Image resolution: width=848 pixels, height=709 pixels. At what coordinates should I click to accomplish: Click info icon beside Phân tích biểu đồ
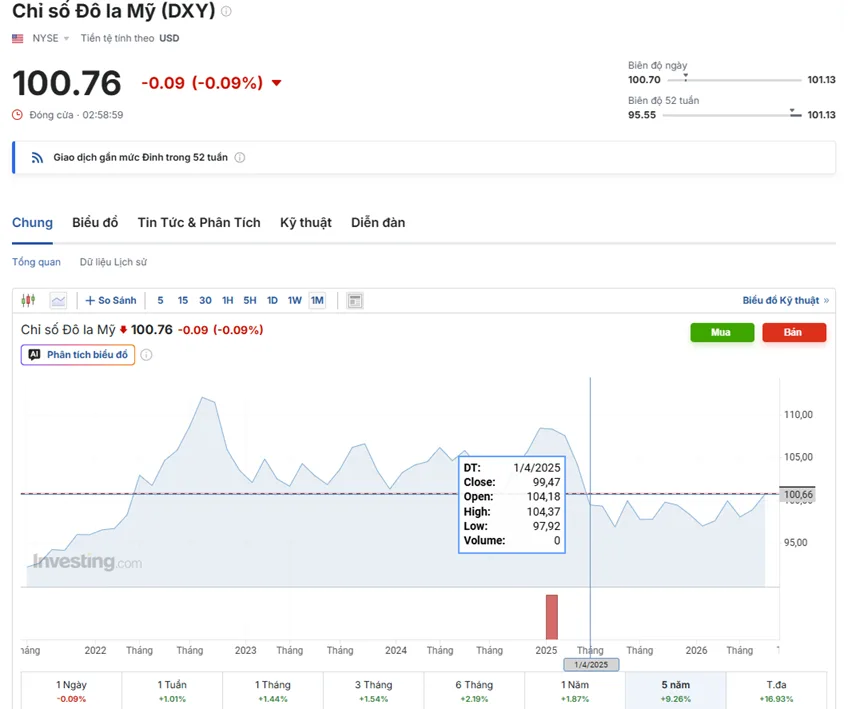pos(147,355)
